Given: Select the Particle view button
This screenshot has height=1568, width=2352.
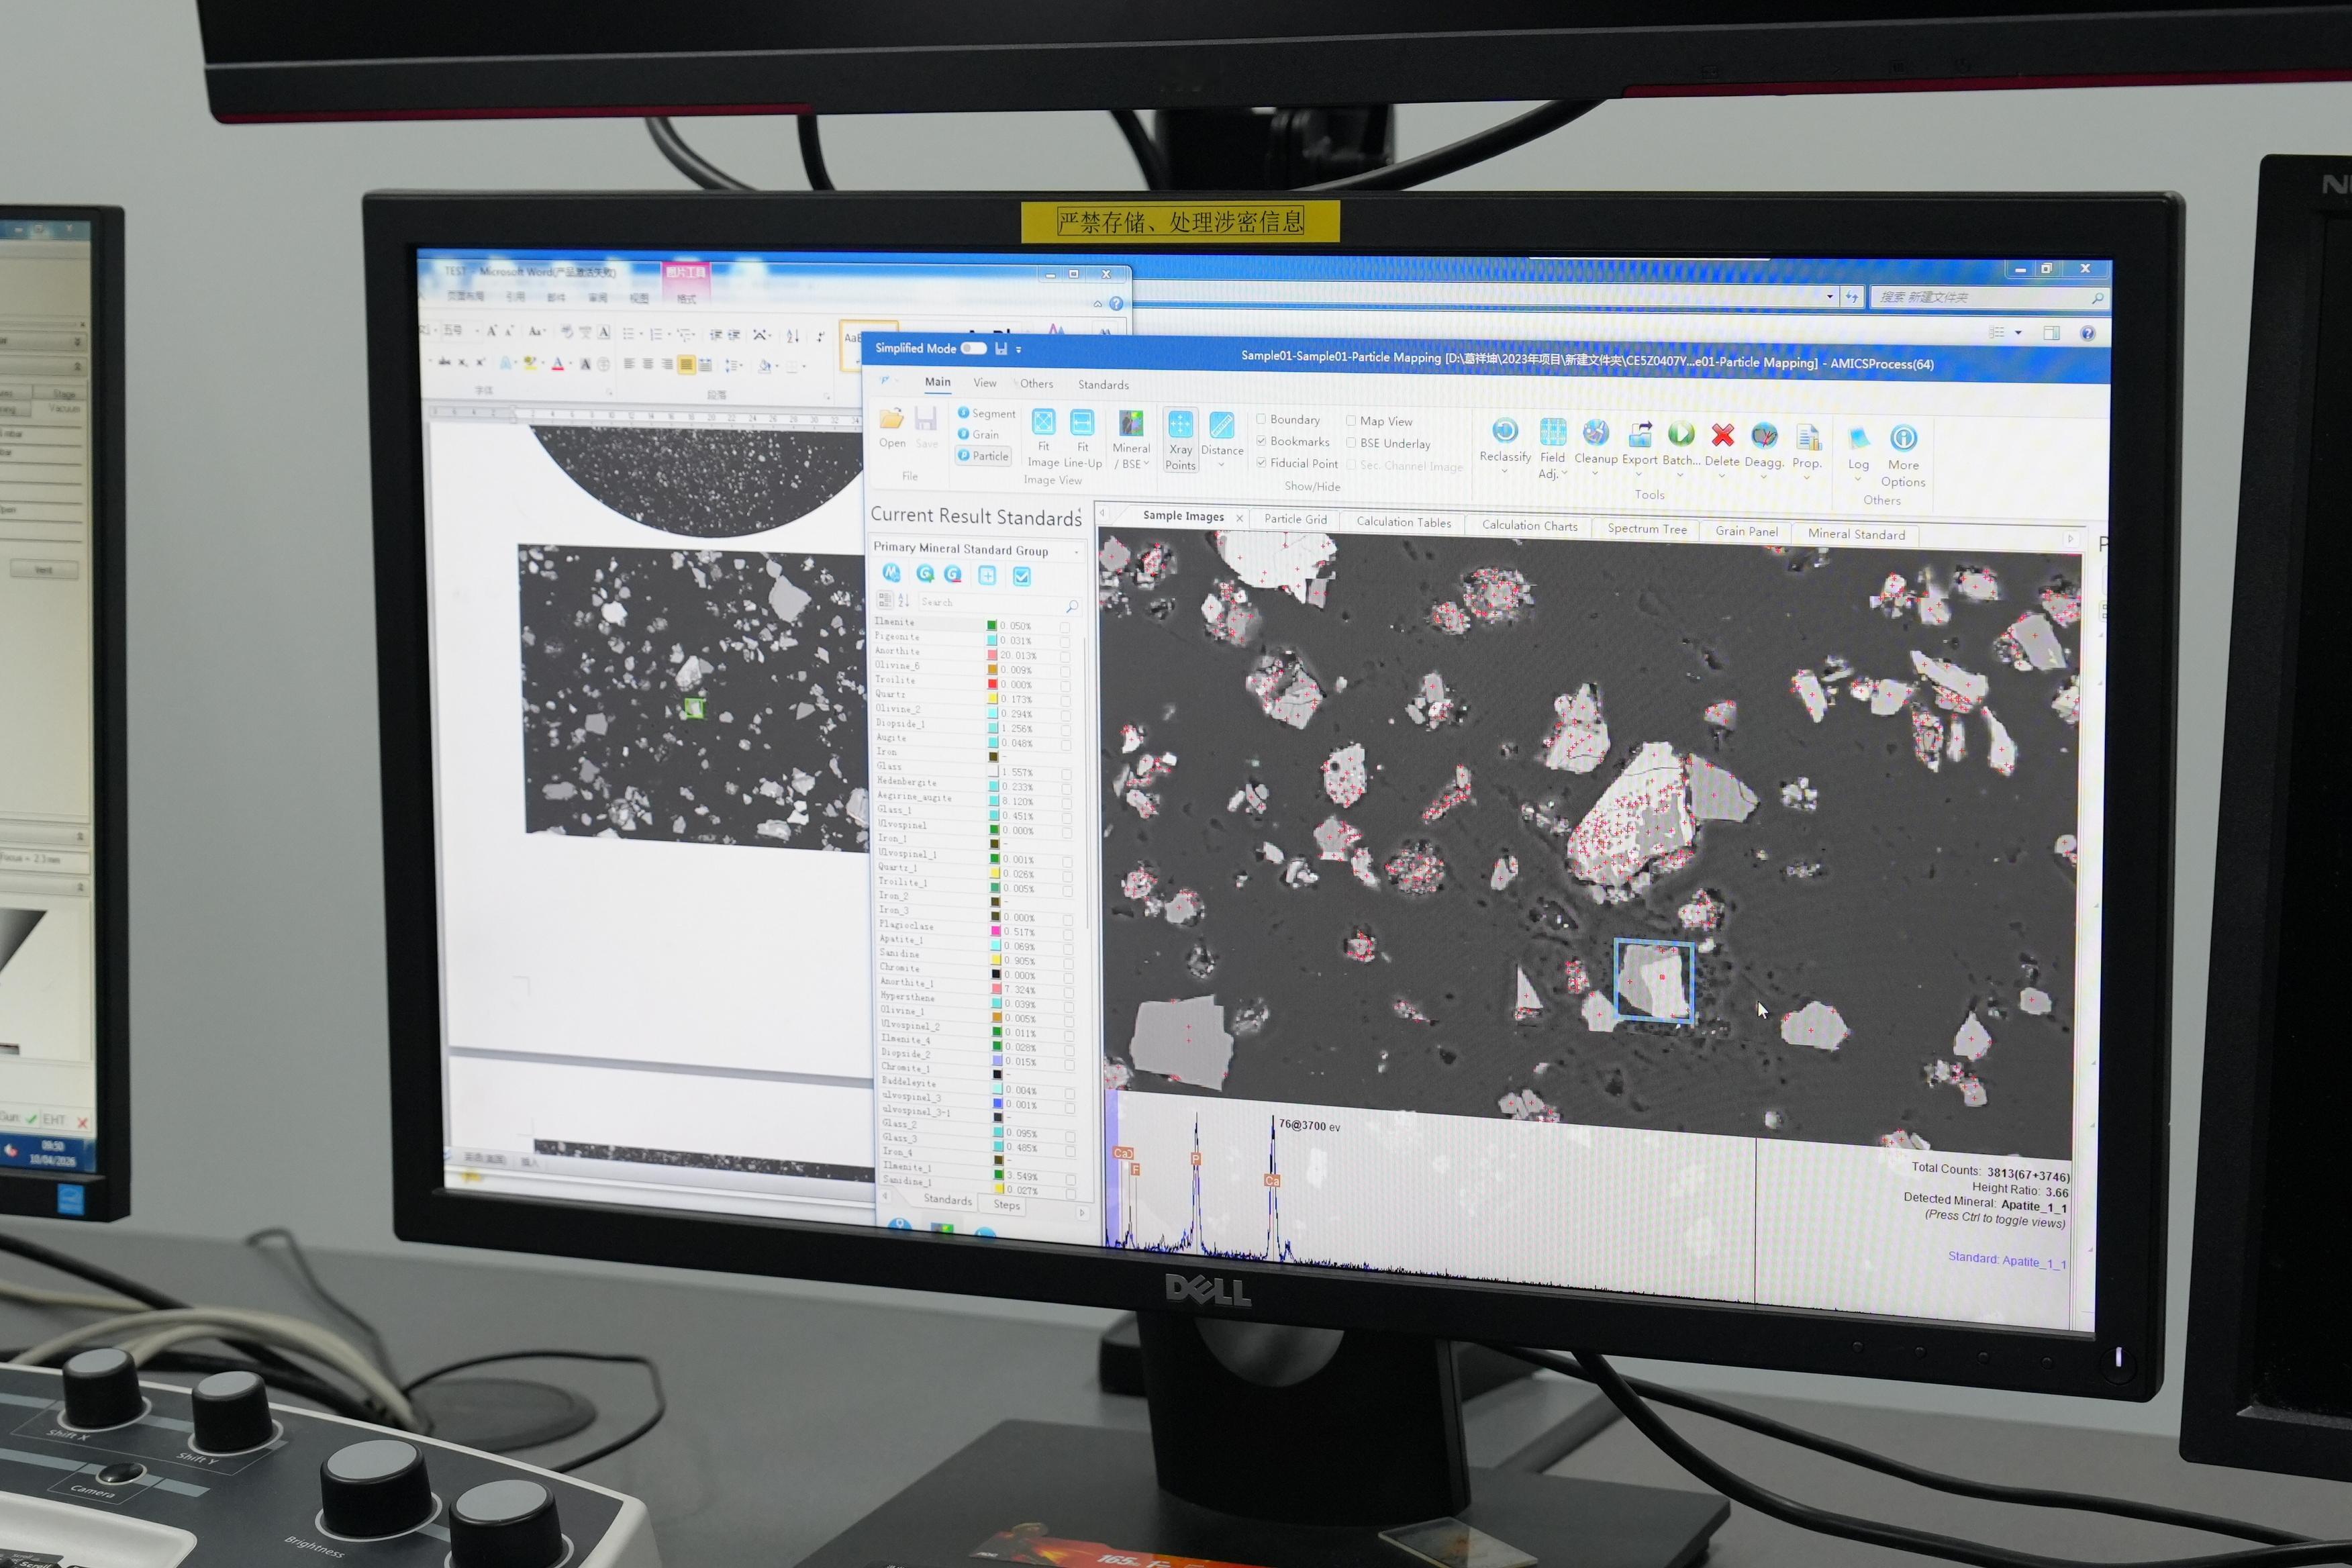Looking at the screenshot, I should point(984,456).
